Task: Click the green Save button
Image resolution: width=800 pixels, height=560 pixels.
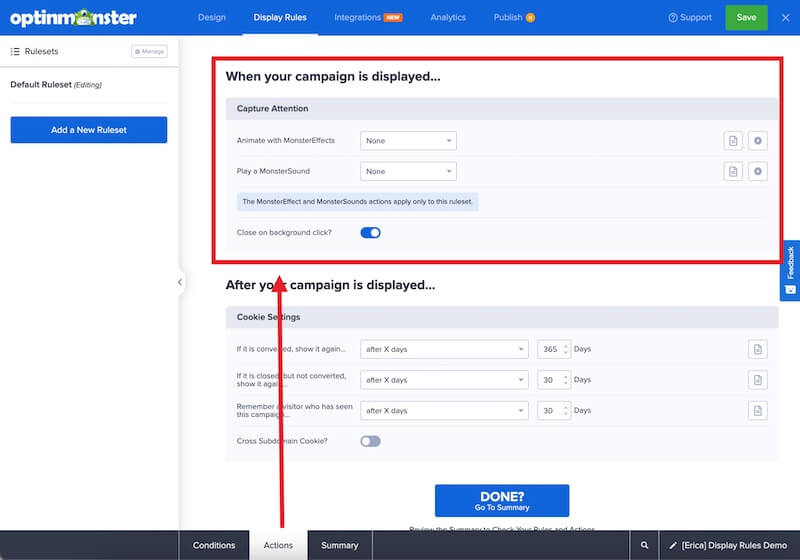Action: (746, 17)
